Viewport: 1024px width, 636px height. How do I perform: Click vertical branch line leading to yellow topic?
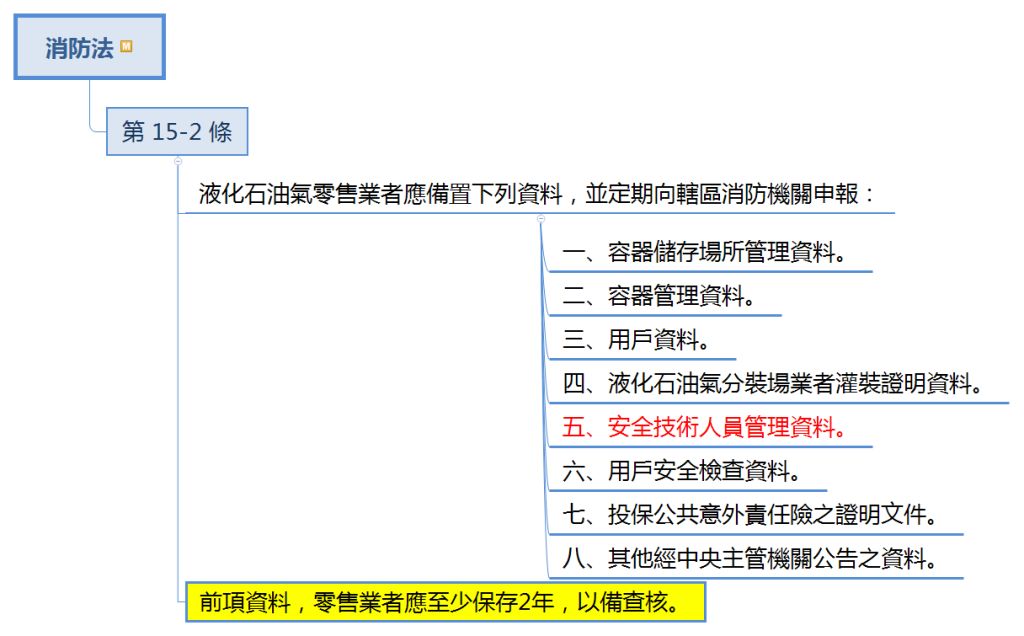pos(178,400)
